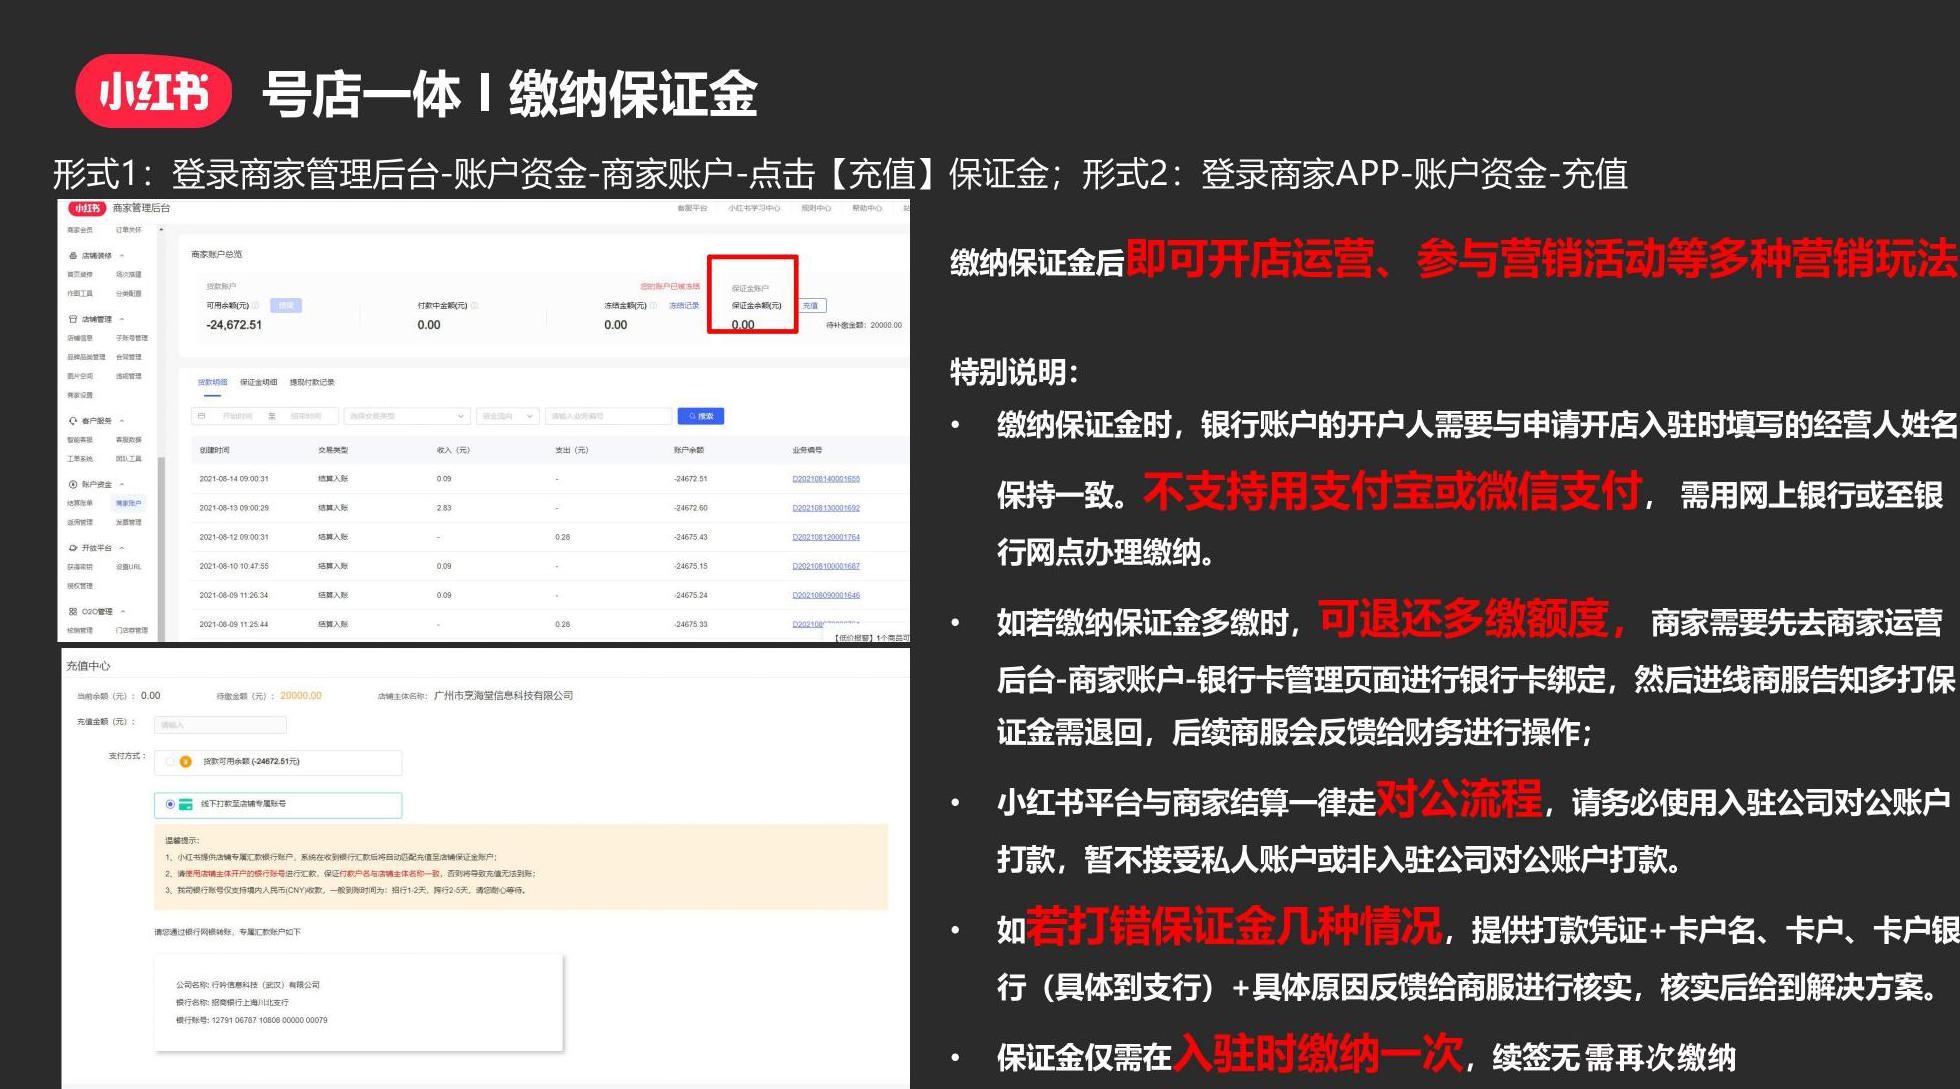Open 小红书学习中心 in top navigation

click(754, 208)
